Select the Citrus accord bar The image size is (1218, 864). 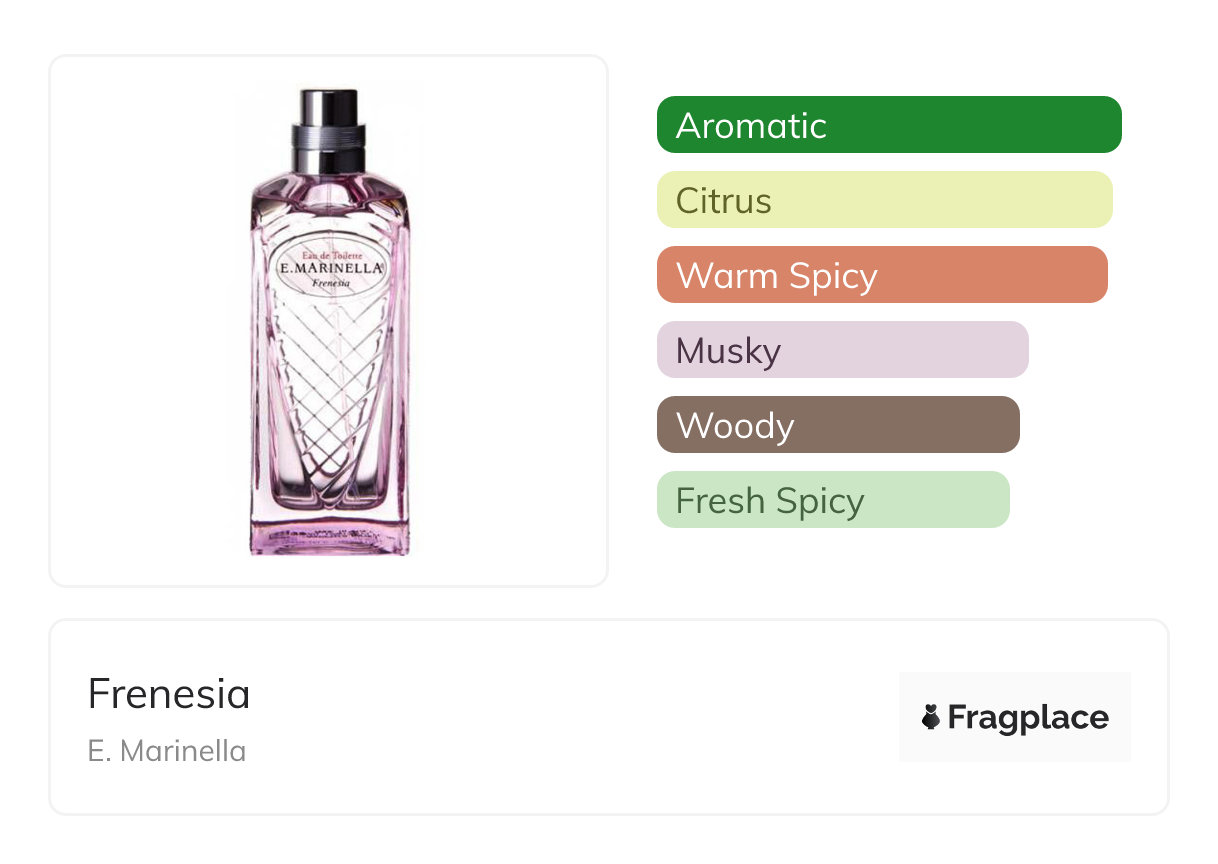884,200
